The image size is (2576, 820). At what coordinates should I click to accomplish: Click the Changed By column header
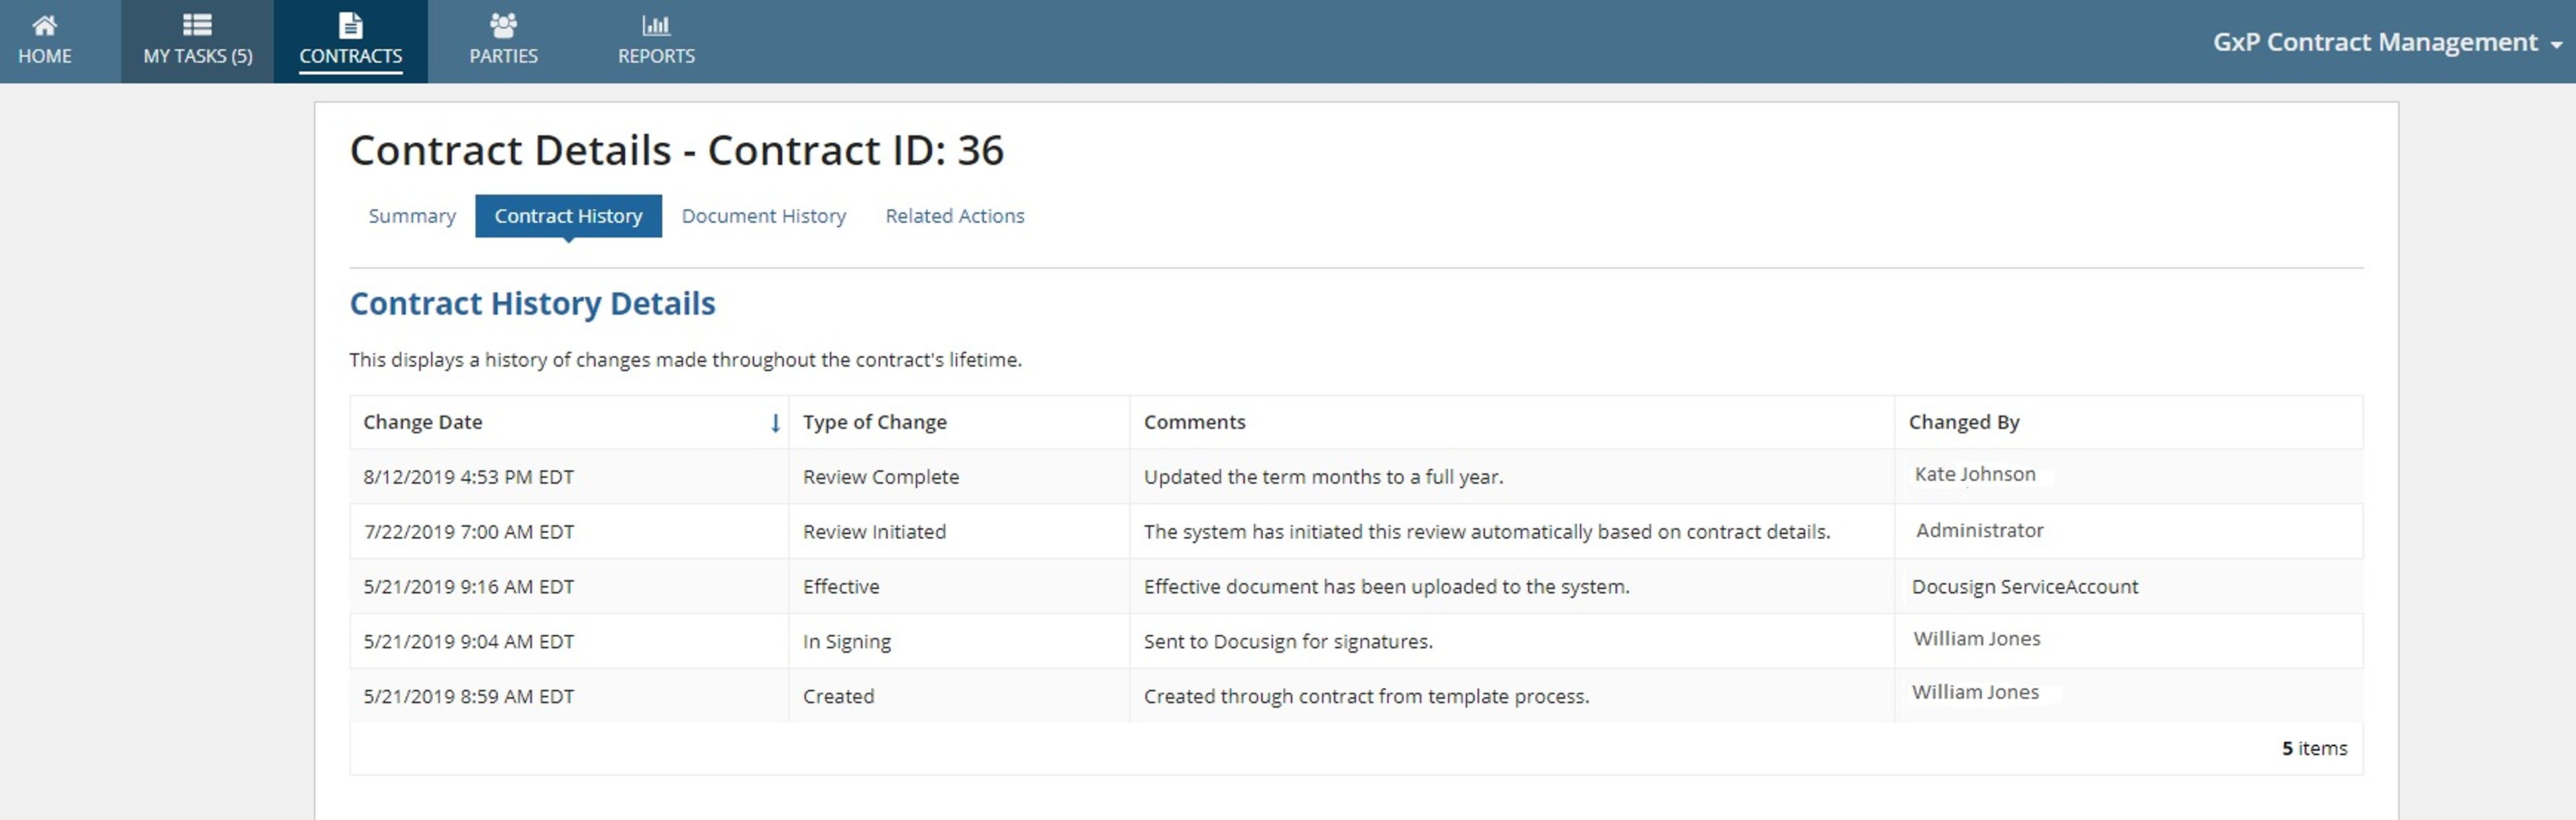click(1963, 422)
